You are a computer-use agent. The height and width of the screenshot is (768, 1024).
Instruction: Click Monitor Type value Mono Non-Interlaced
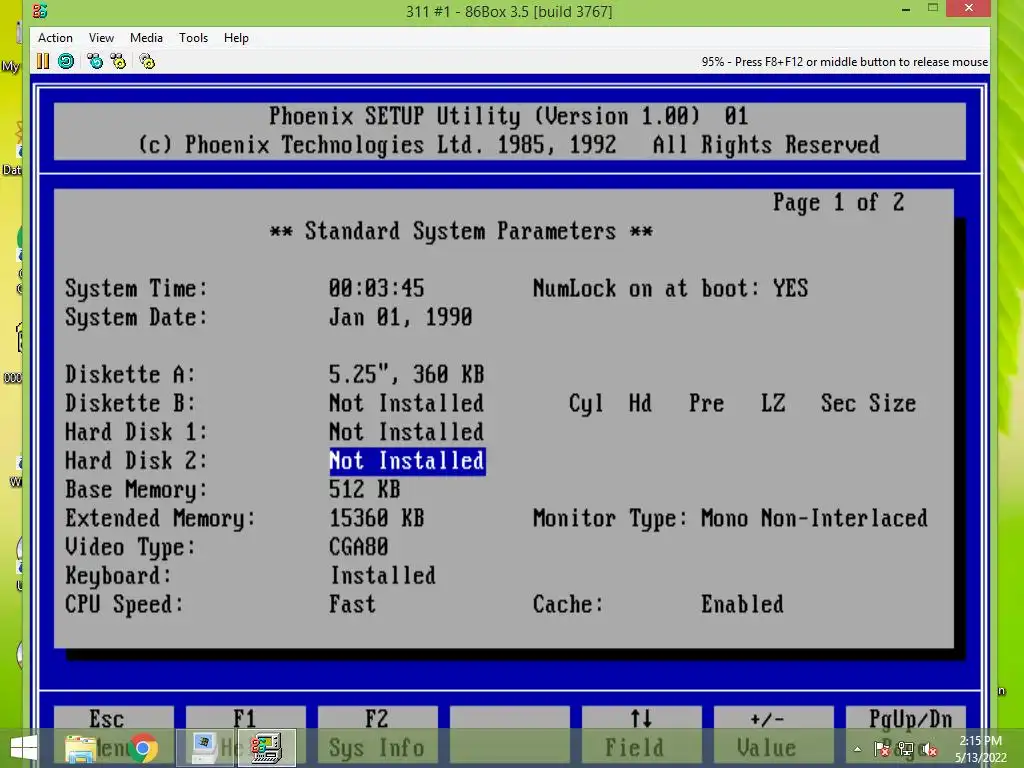click(814, 518)
